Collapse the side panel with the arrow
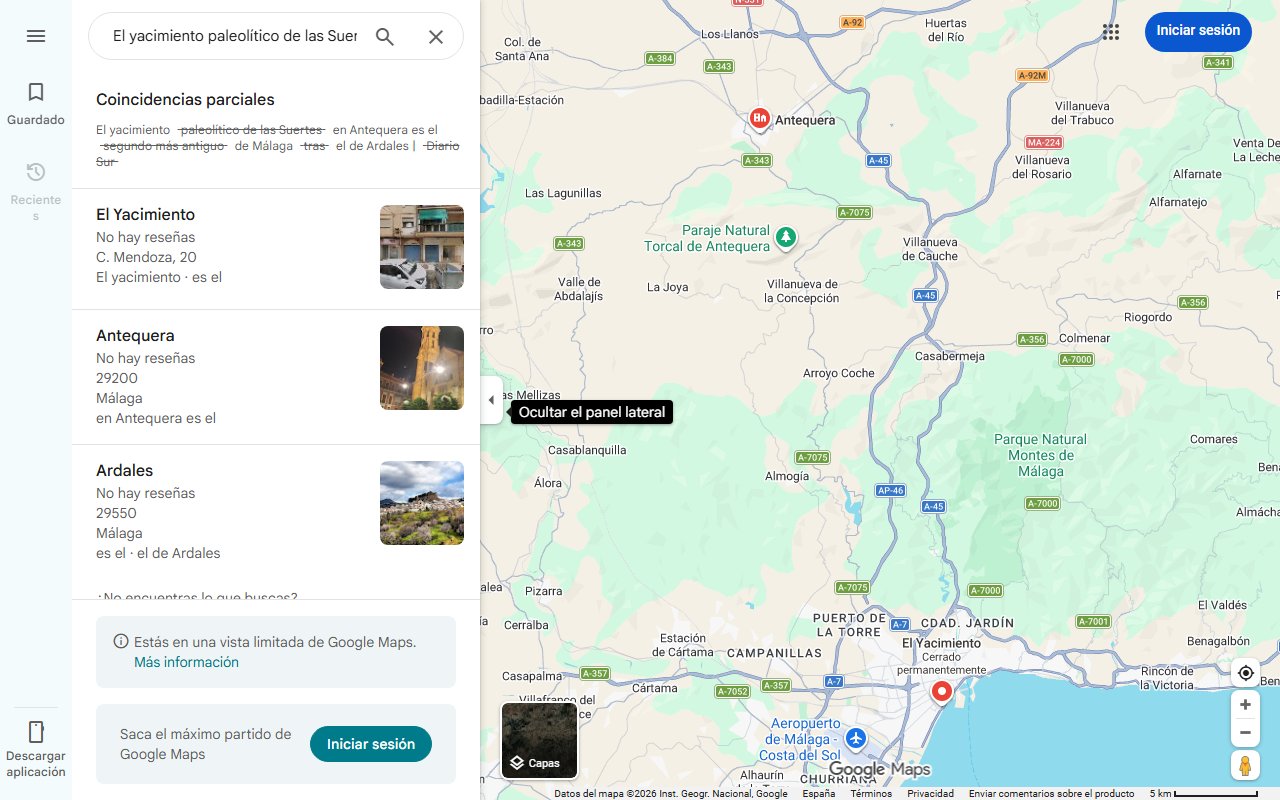The height and width of the screenshot is (800, 1280). tap(491, 400)
